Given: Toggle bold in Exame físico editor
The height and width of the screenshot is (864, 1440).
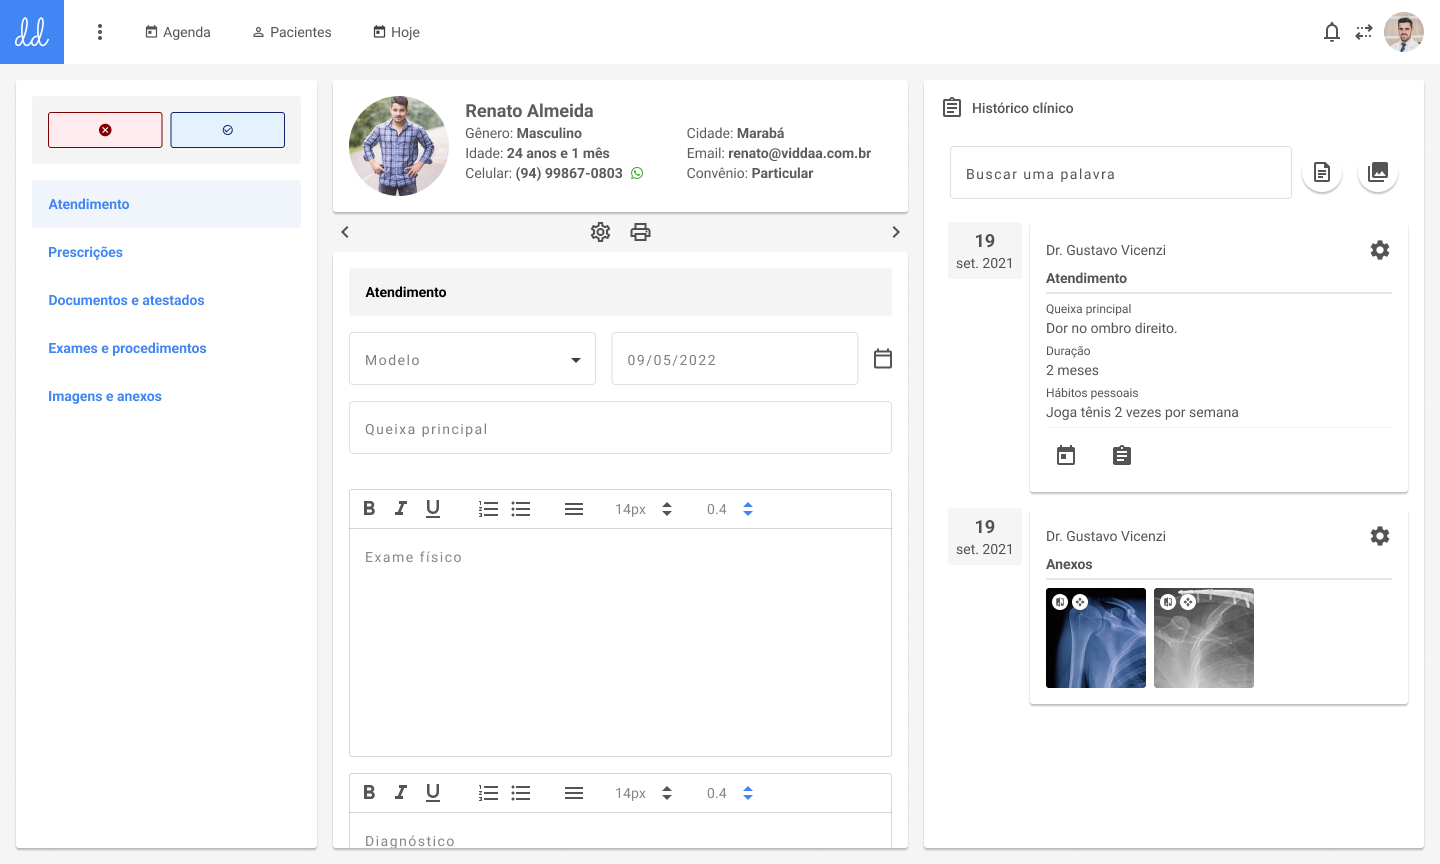Looking at the screenshot, I should (x=369, y=509).
